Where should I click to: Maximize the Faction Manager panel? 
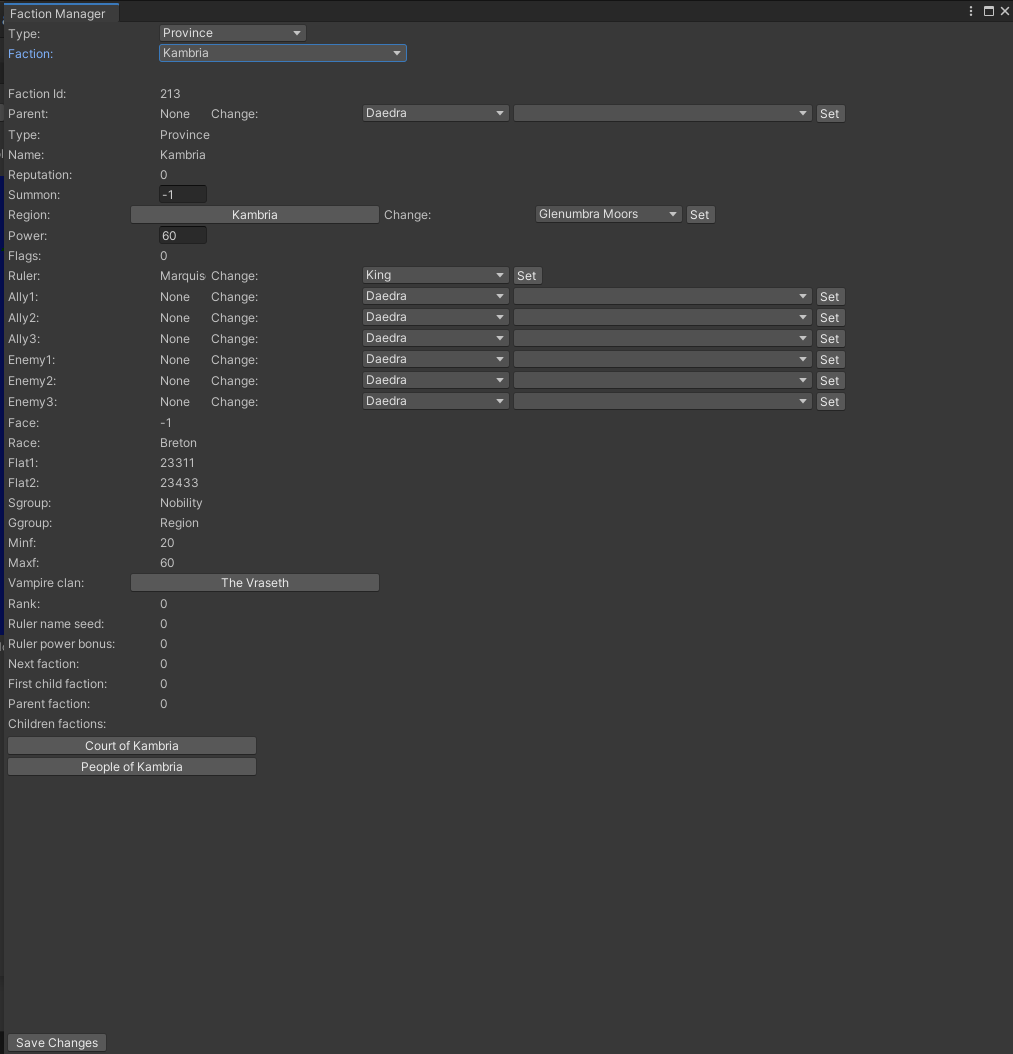pyautogui.click(x=989, y=11)
